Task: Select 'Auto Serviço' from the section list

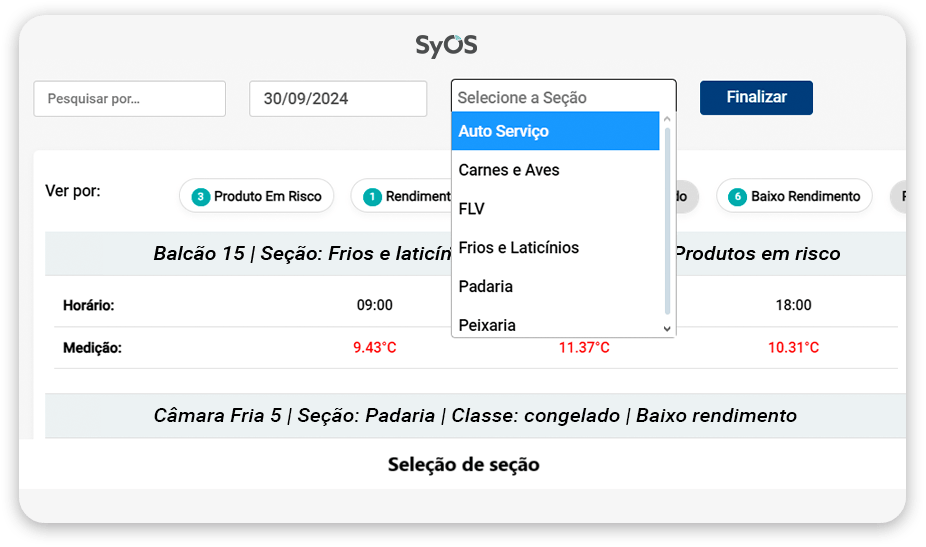Action: [x=555, y=131]
